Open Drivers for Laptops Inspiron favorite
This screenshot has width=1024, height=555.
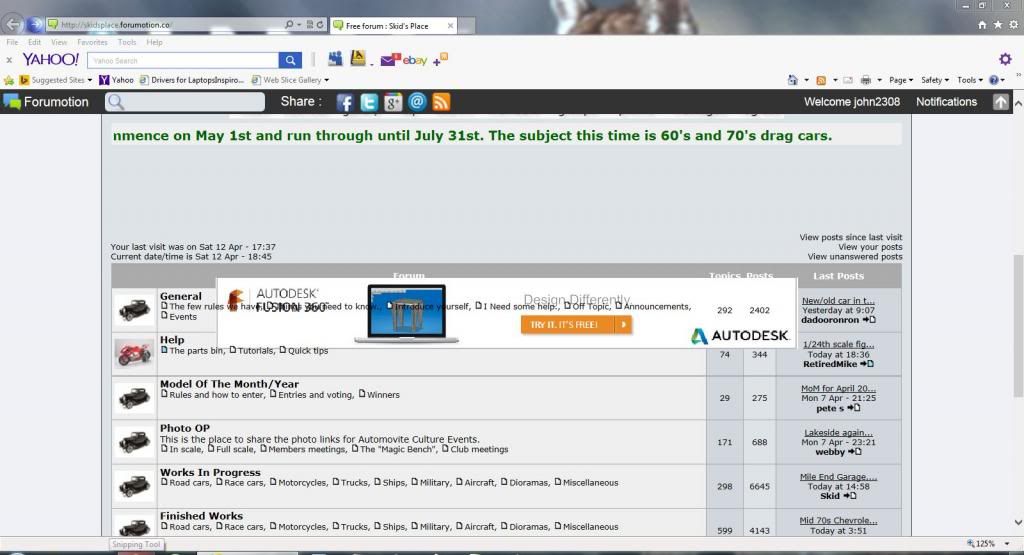coord(191,80)
